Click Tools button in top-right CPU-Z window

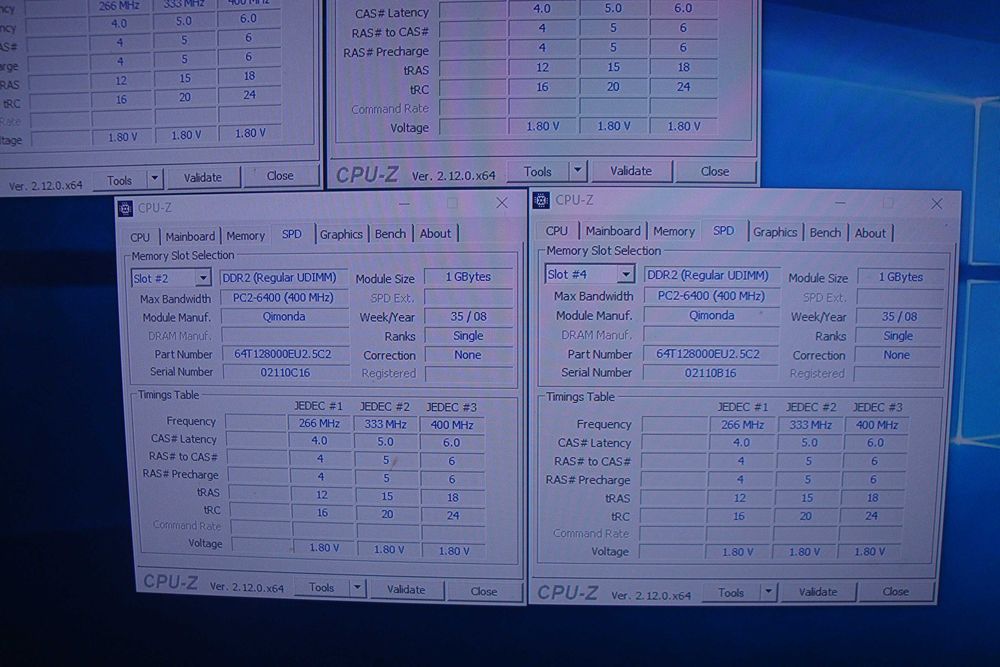538,172
